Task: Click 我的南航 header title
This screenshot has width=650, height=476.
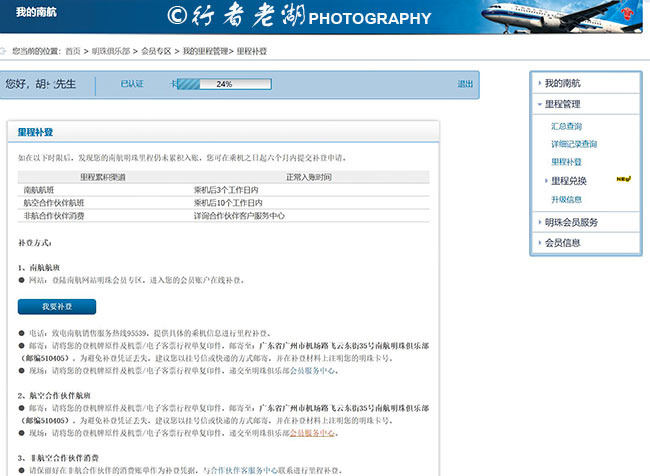Action: (x=36, y=12)
